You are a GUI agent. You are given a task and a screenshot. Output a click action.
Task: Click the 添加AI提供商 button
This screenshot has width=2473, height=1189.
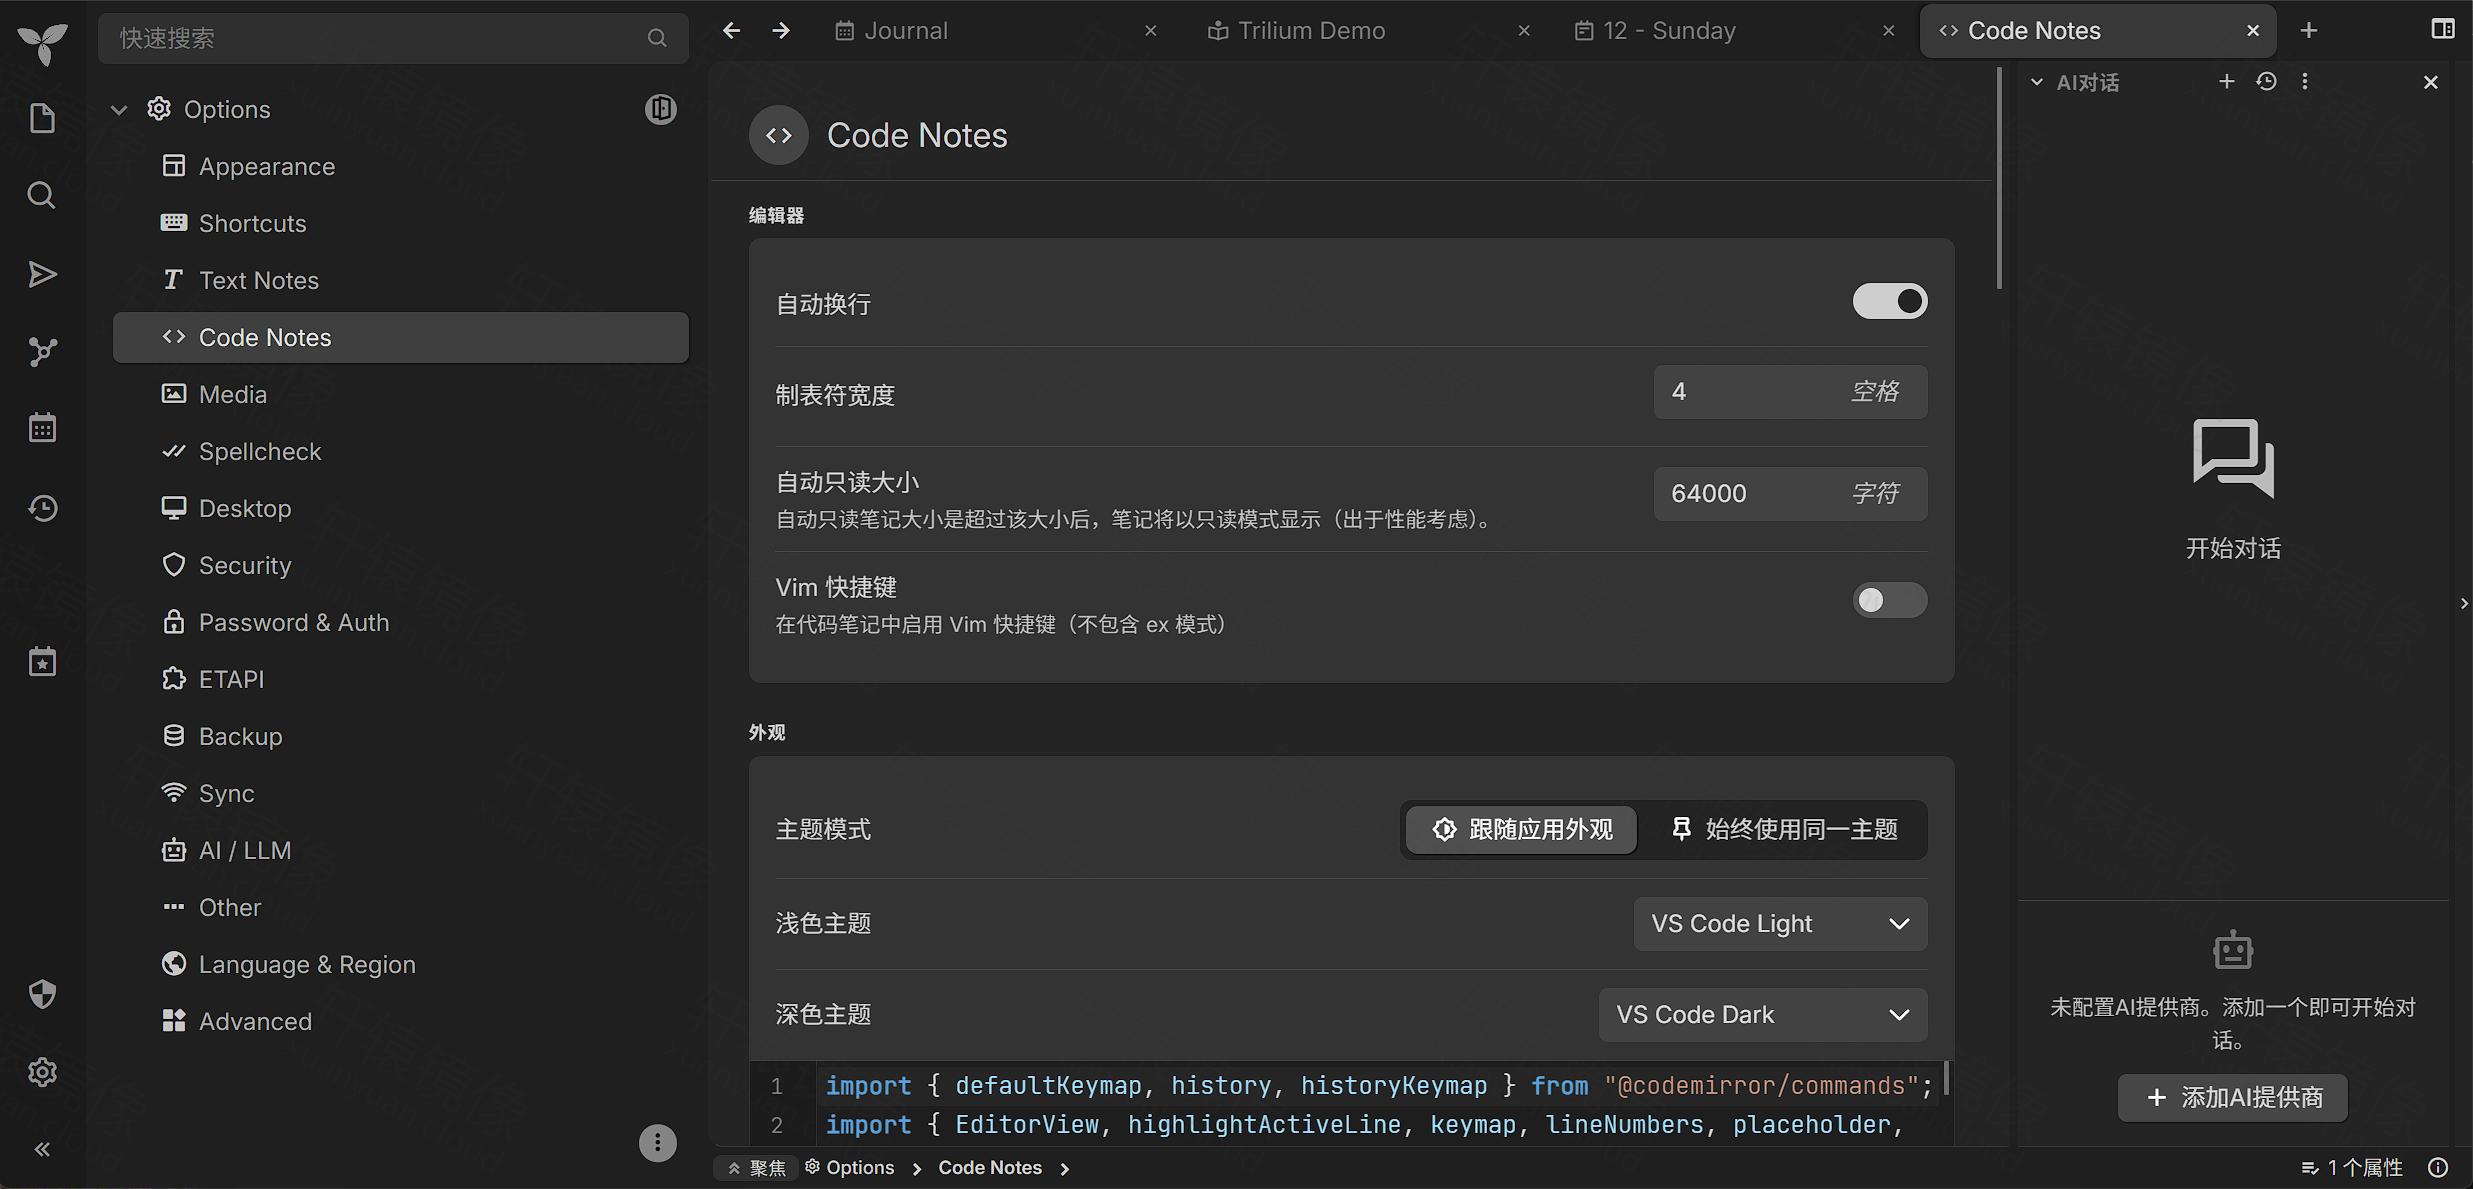(2233, 1098)
